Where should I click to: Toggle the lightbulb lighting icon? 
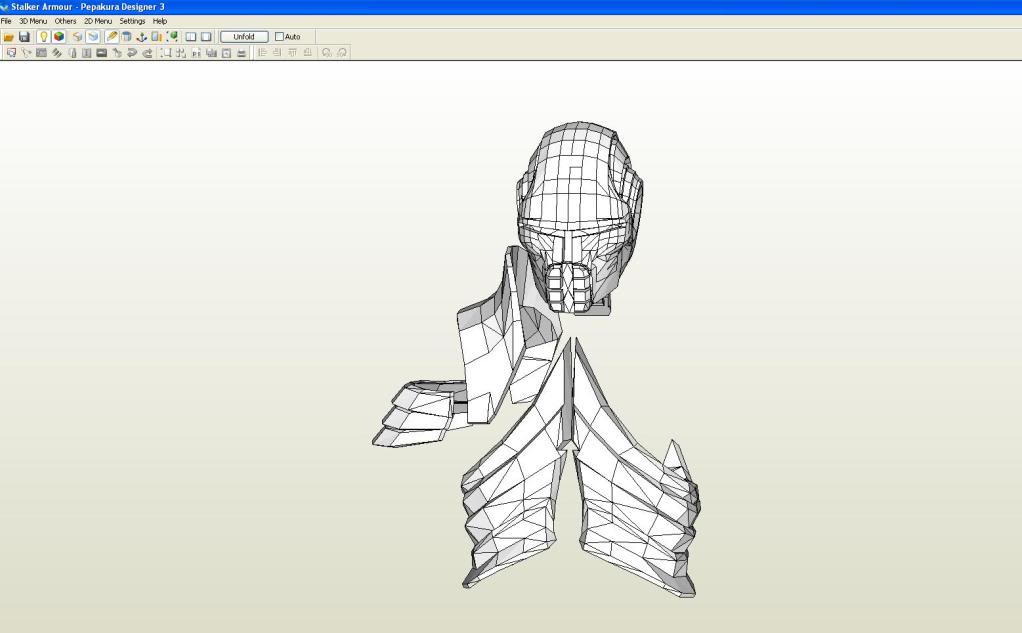(x=44, y=37)
